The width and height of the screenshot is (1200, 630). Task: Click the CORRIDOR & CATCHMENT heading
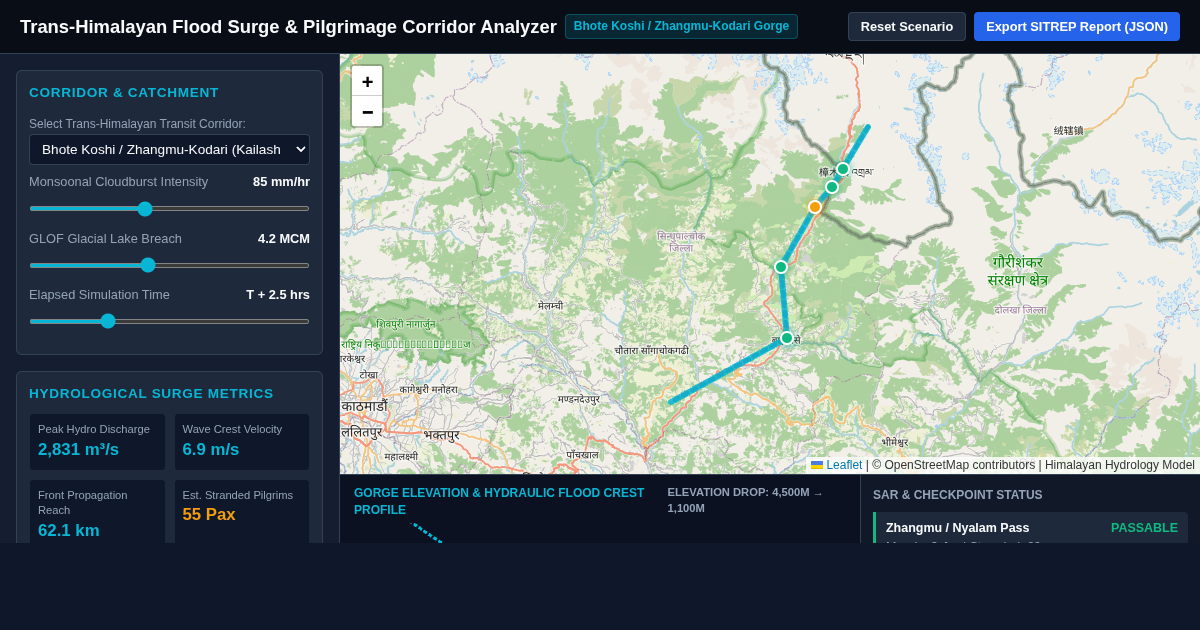coord(124,93)
